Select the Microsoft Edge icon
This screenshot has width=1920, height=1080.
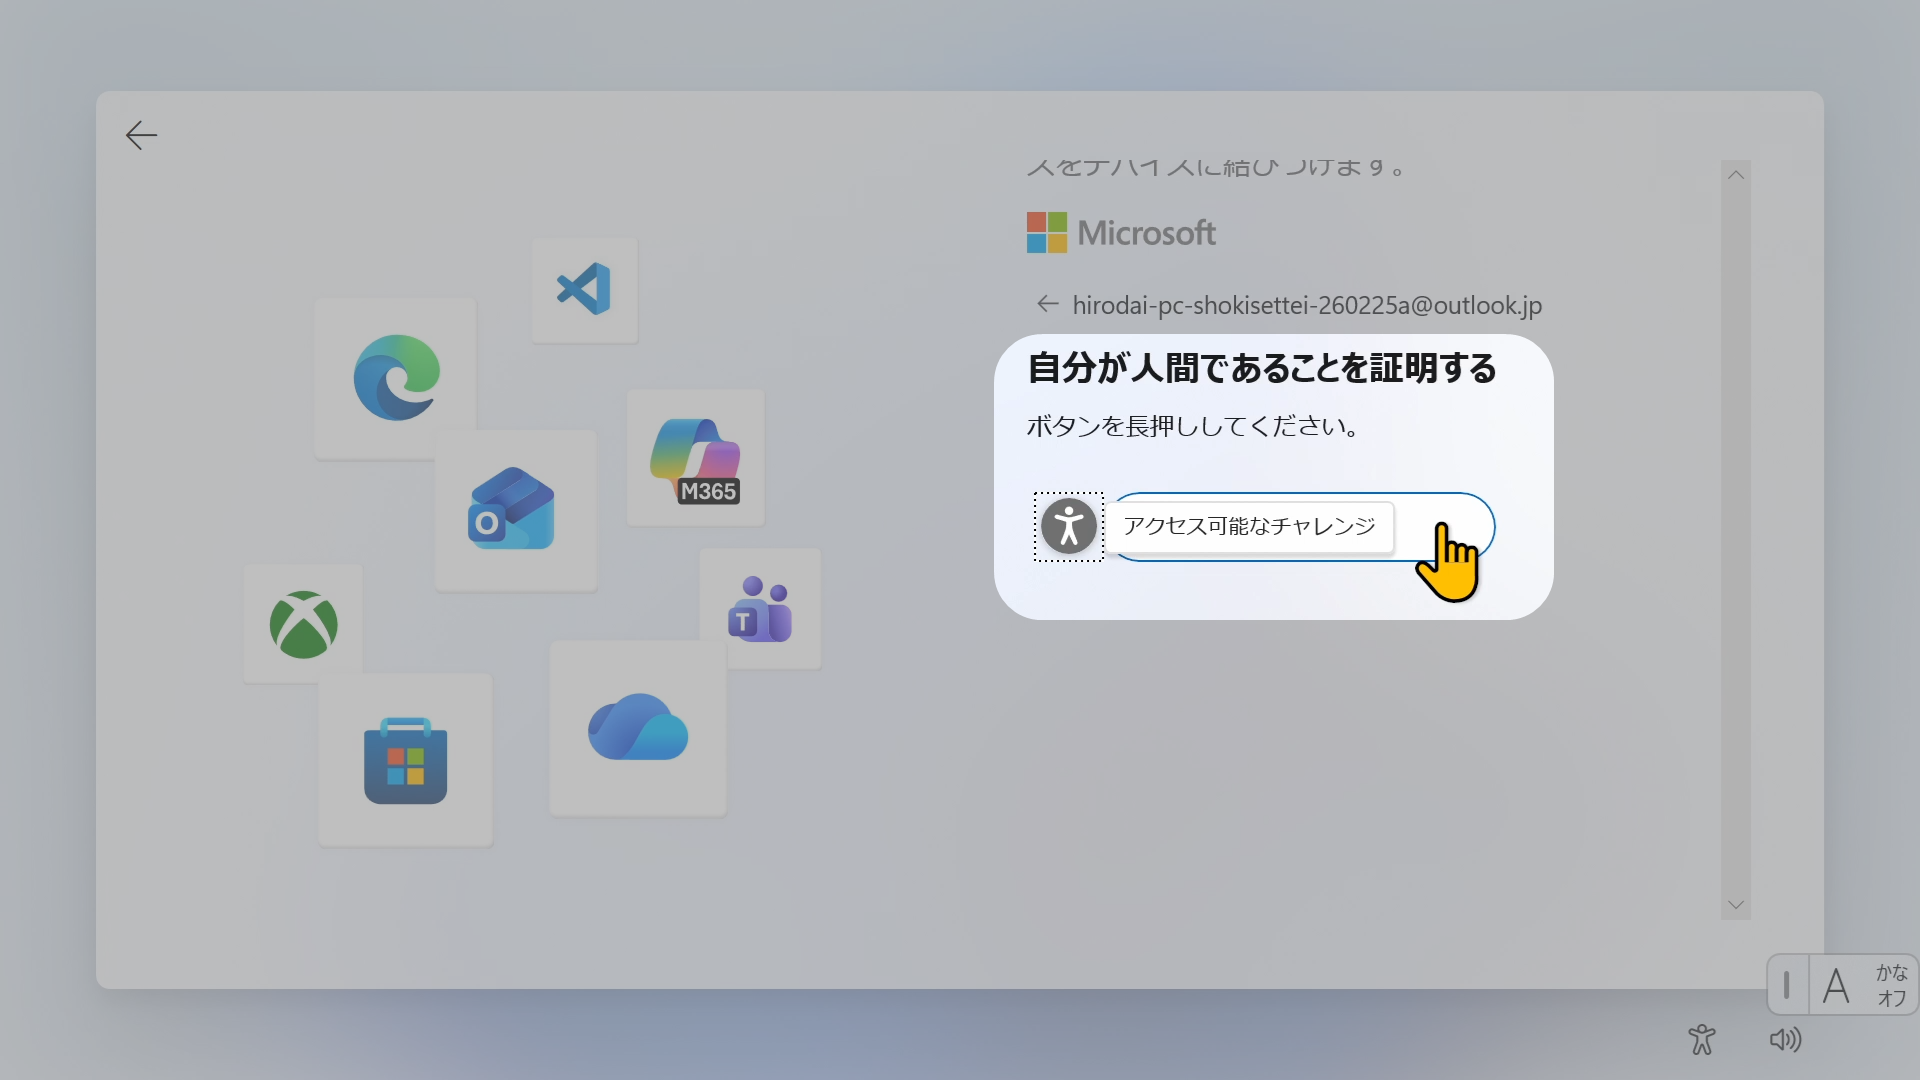(396, 378)
